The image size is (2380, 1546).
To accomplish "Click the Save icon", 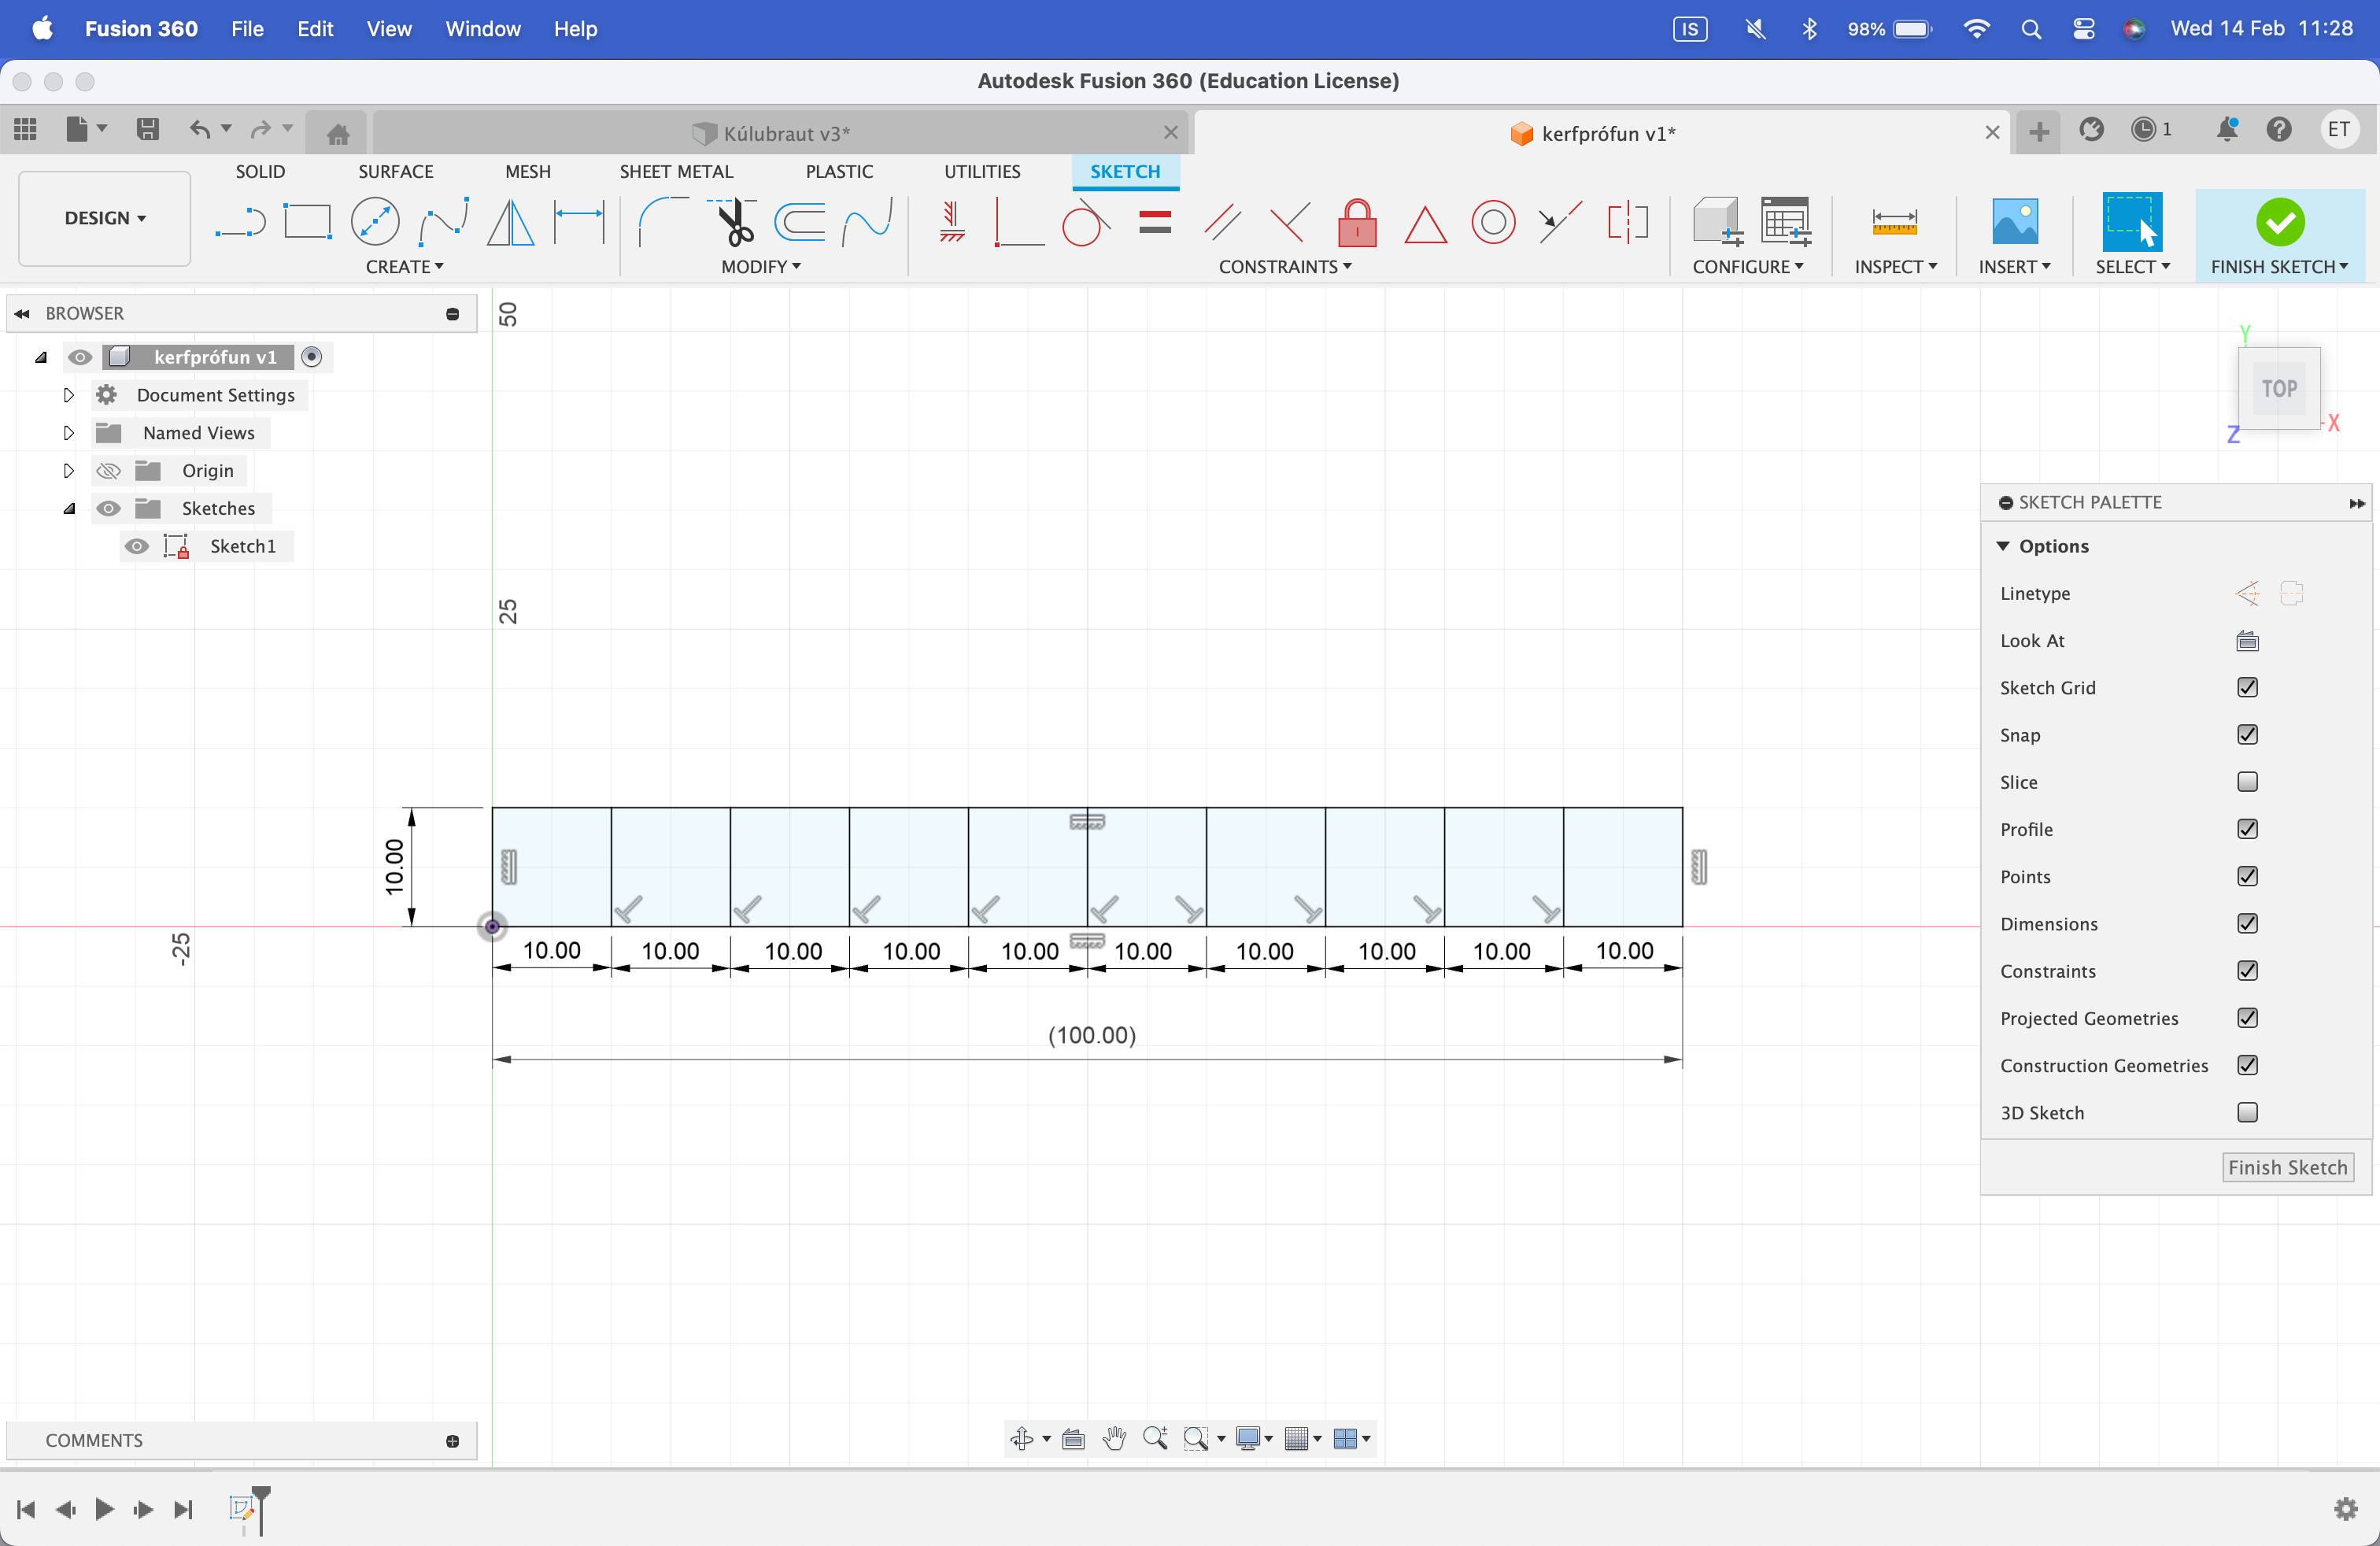I will pos(147,129).
